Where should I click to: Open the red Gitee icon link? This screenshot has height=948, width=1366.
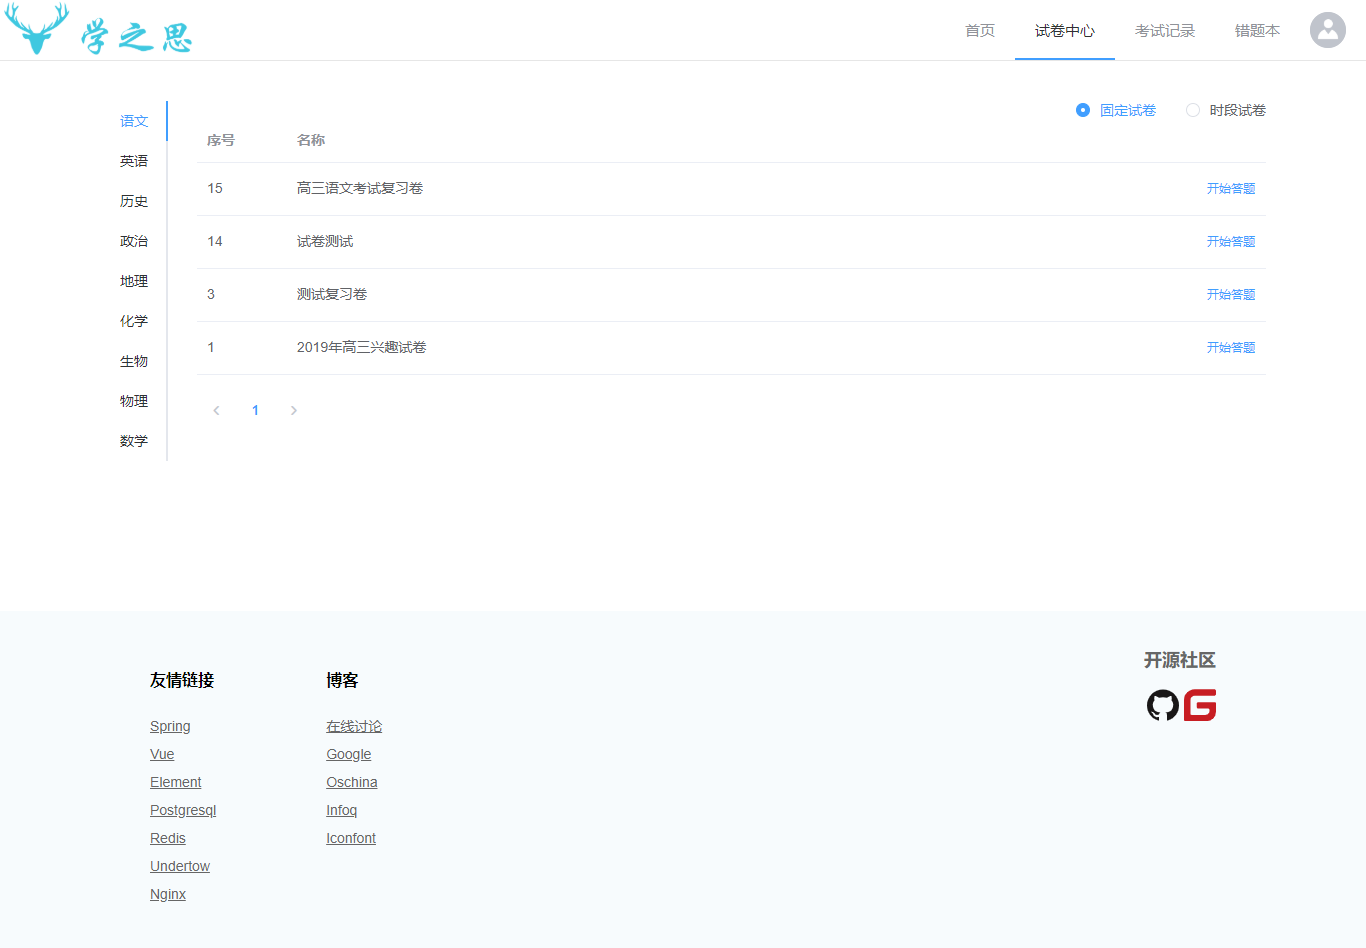1200,705
